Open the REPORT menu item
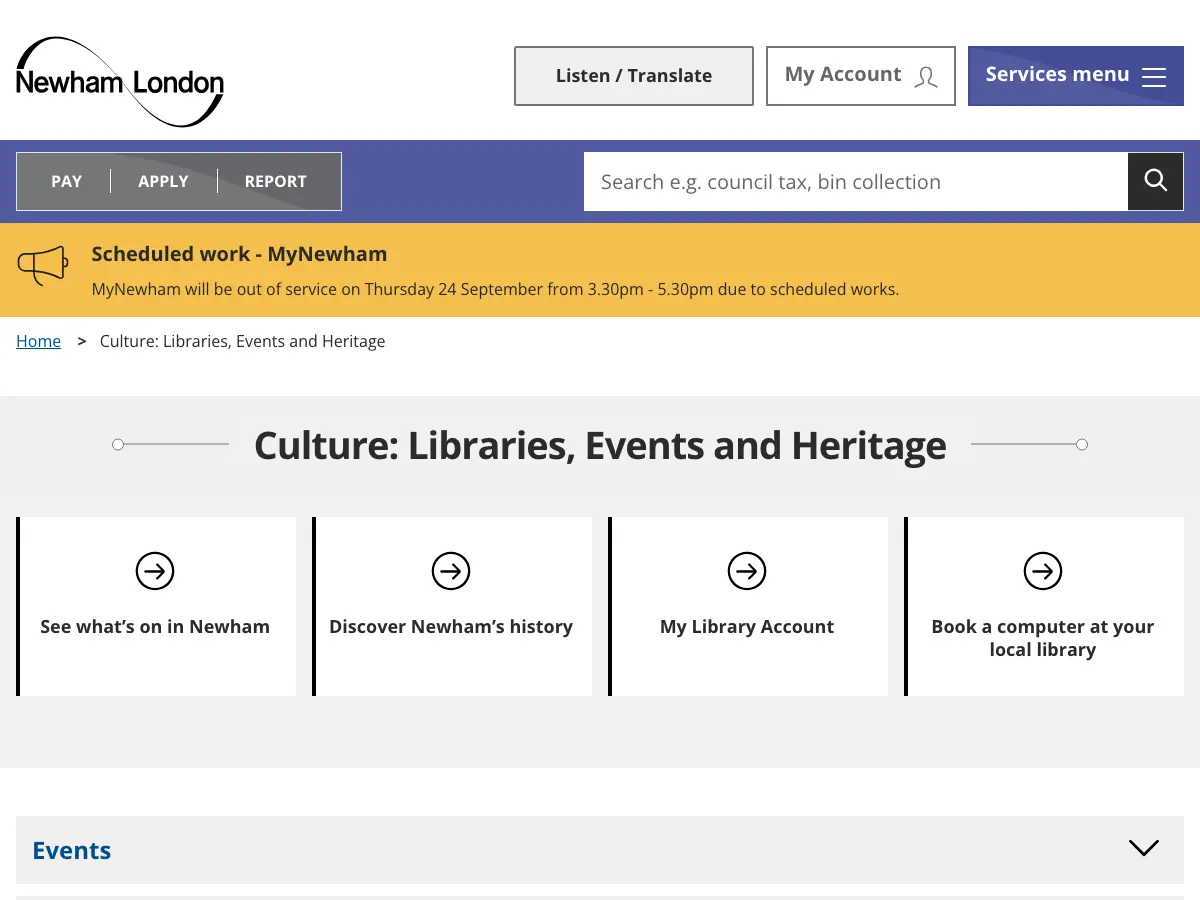Screen dimensions: 1200x900 point(276,181)
